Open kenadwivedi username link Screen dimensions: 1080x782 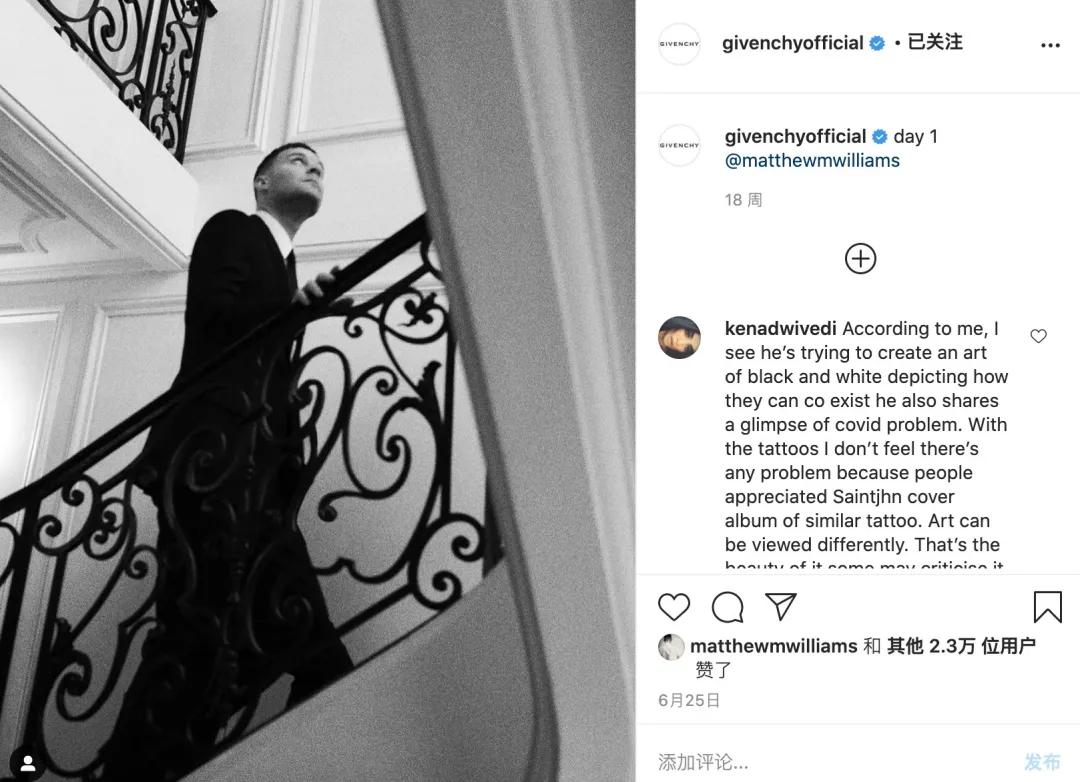[x=780, y=329]
